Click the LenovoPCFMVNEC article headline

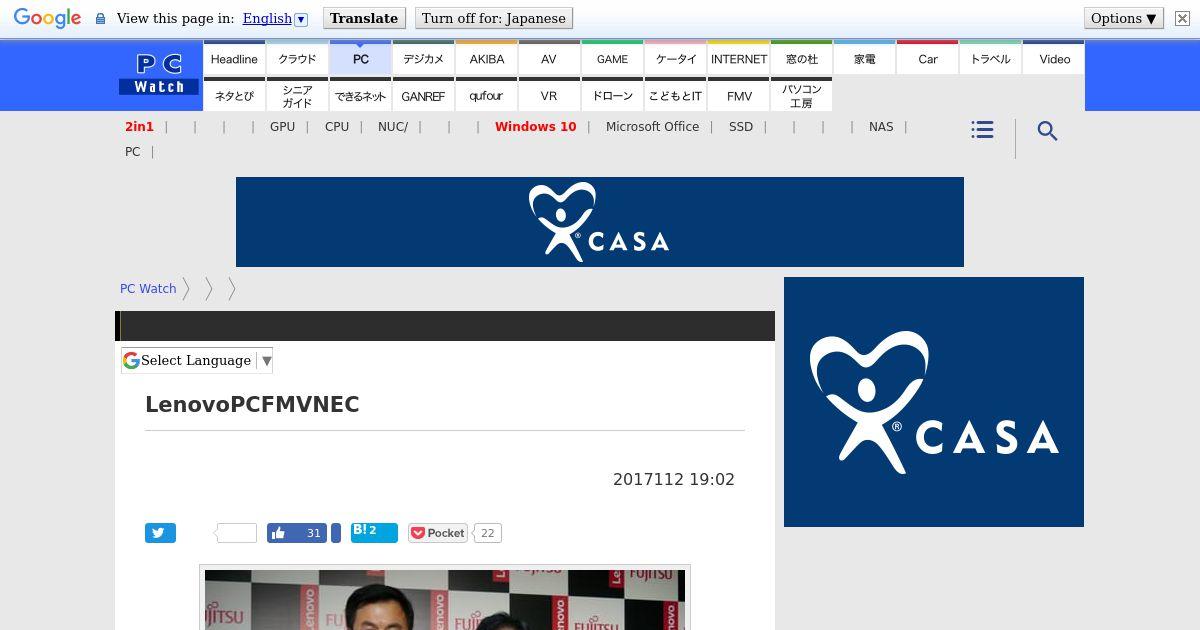(x=252, y=404)
